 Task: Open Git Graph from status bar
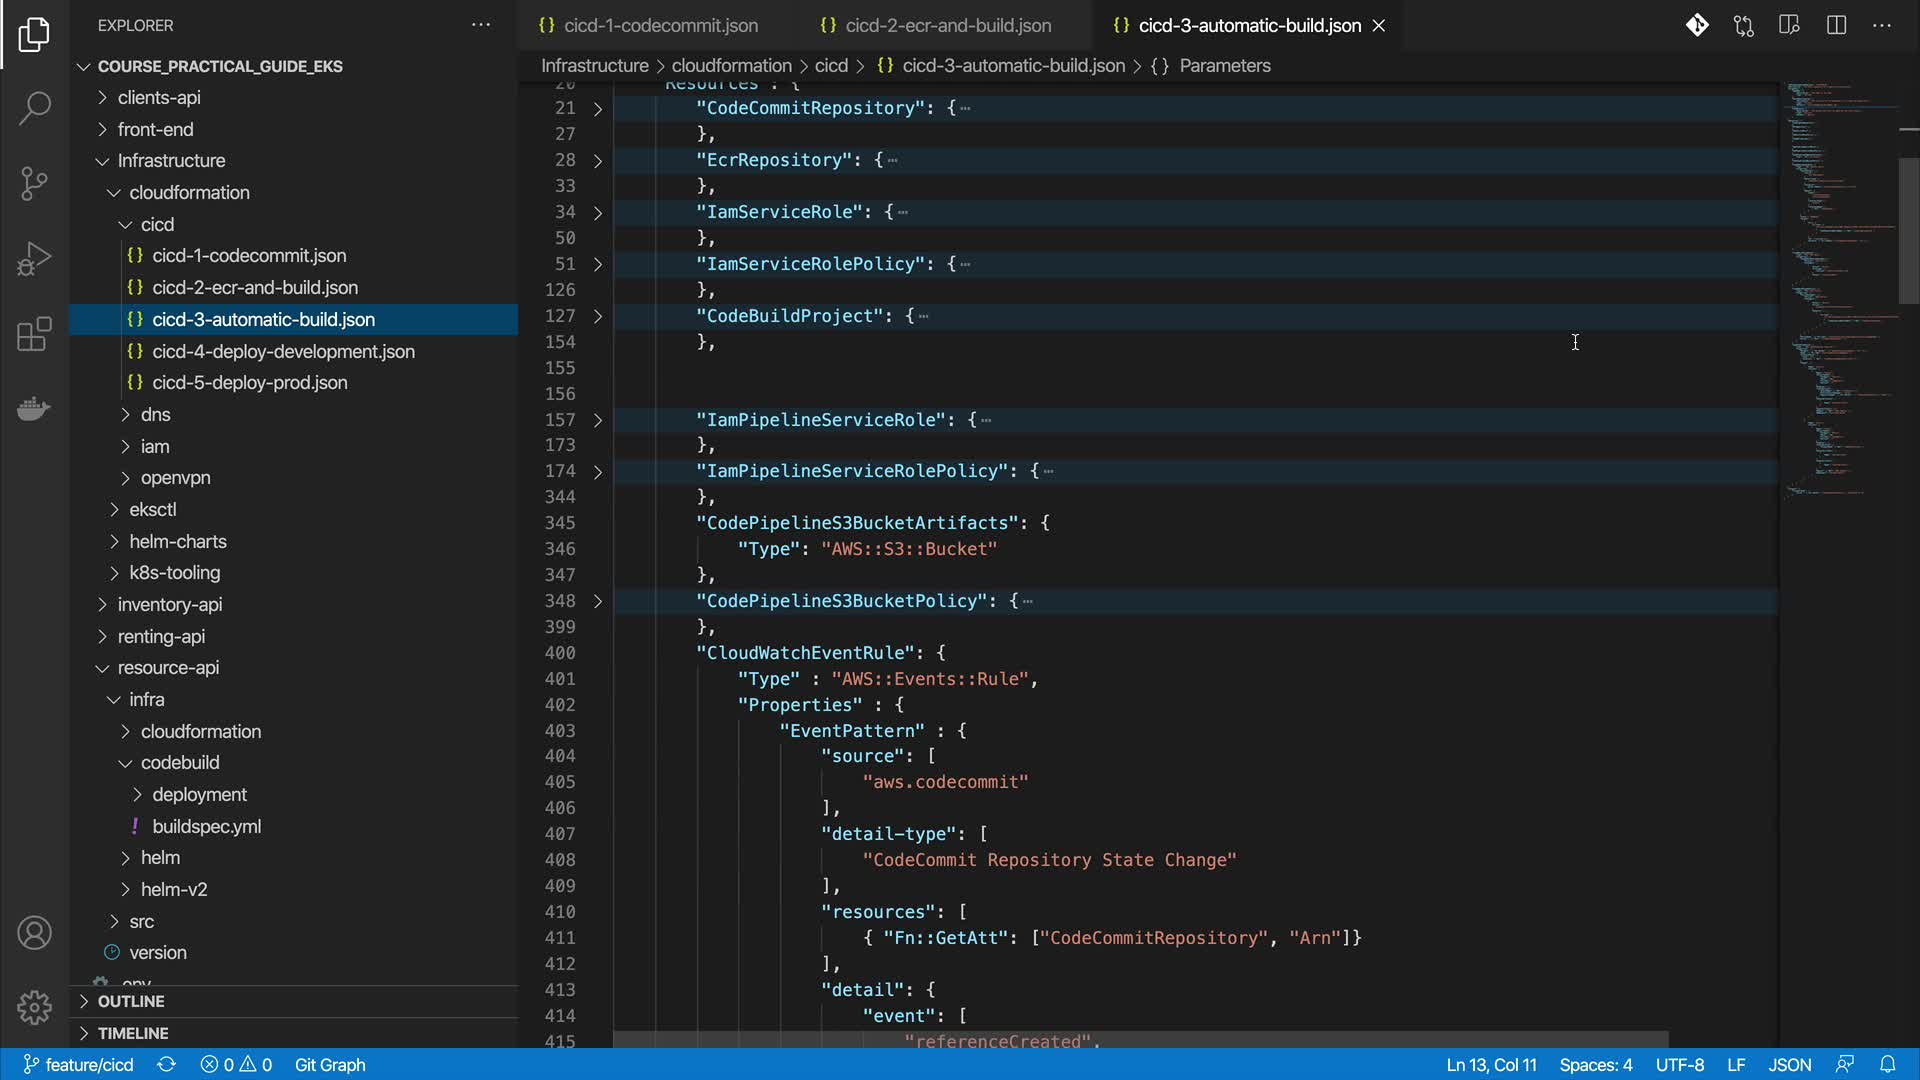(330, 1065)
